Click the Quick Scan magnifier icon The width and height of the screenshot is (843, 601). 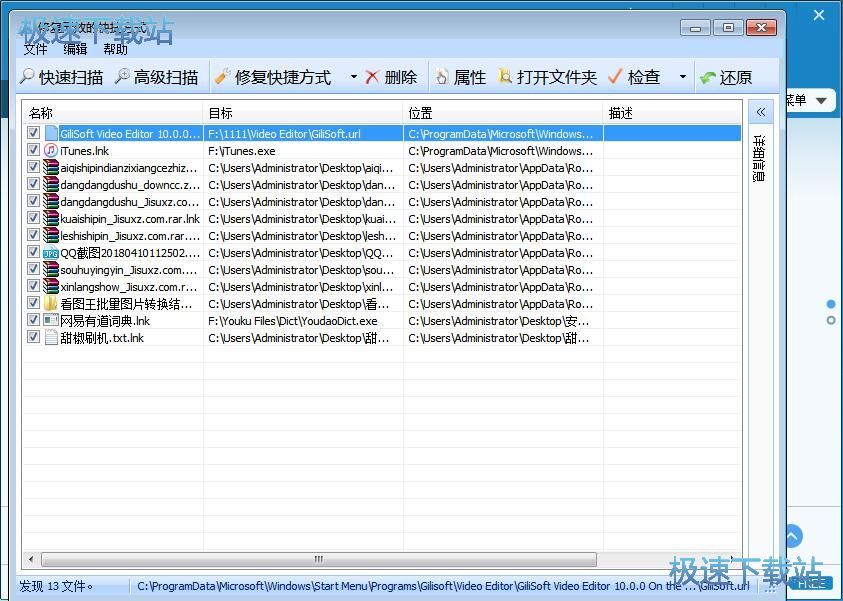(x=27, y=76)
